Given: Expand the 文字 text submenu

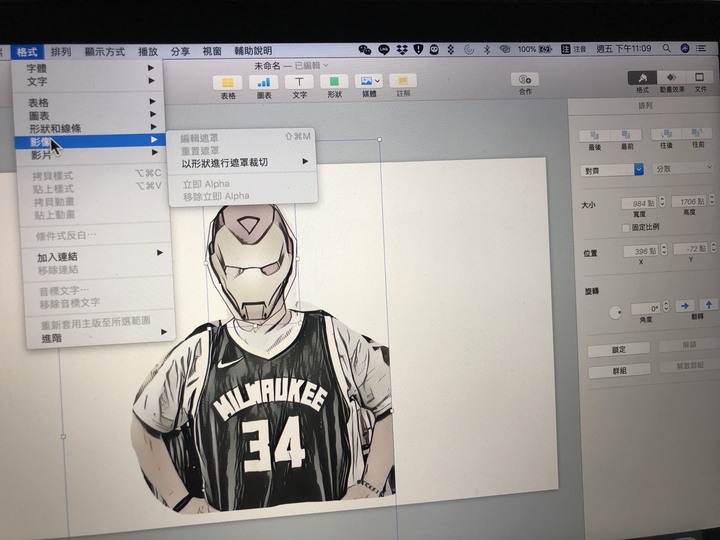Looking at the screenshot, I should [x=90, y=81].
